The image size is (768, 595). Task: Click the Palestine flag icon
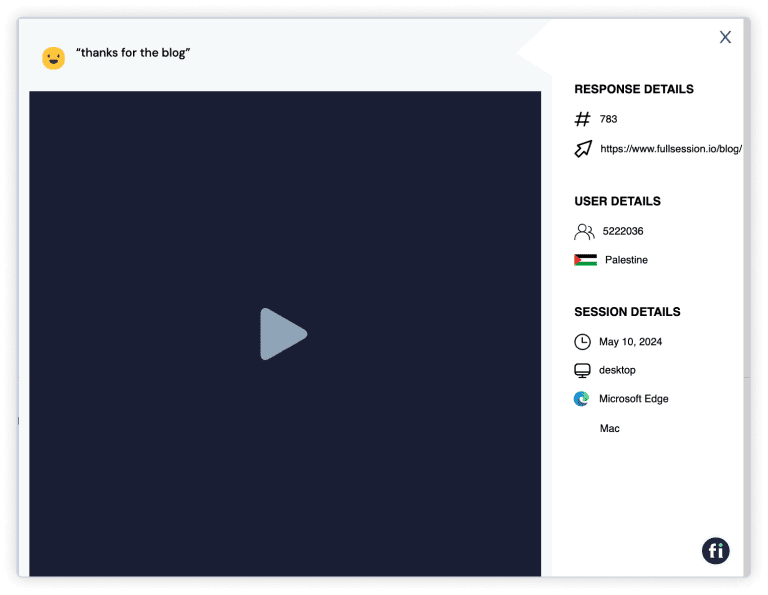(x=585, y=260)
